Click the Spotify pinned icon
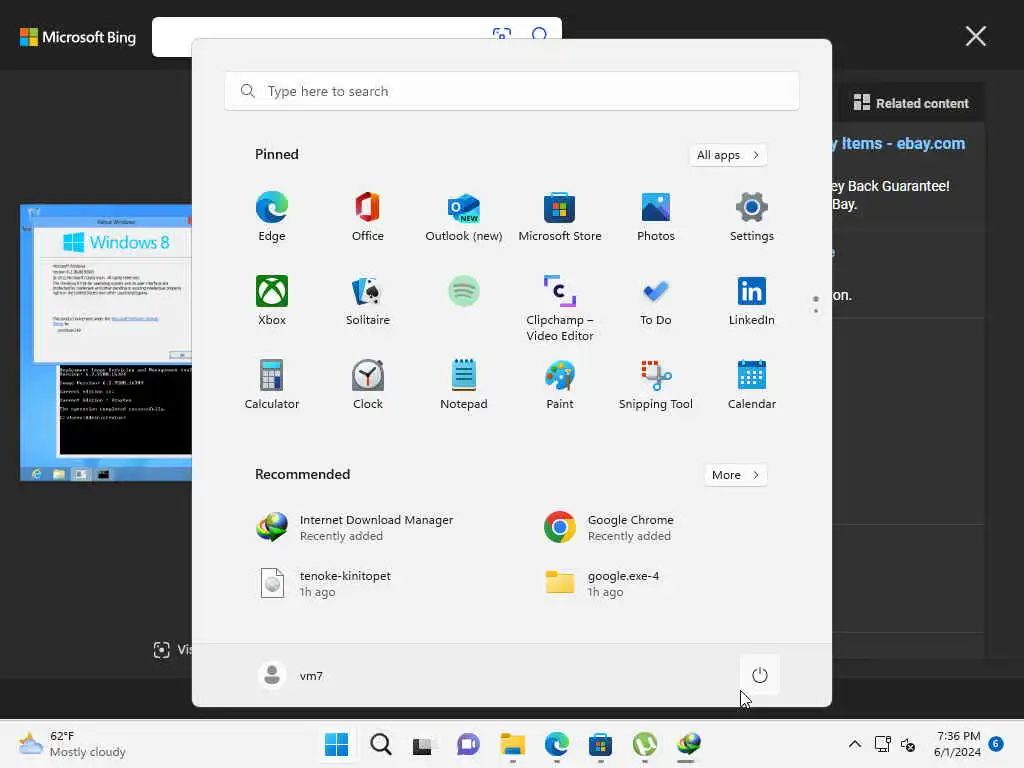Screen dimensions: 1024x768 pos(464,291)
